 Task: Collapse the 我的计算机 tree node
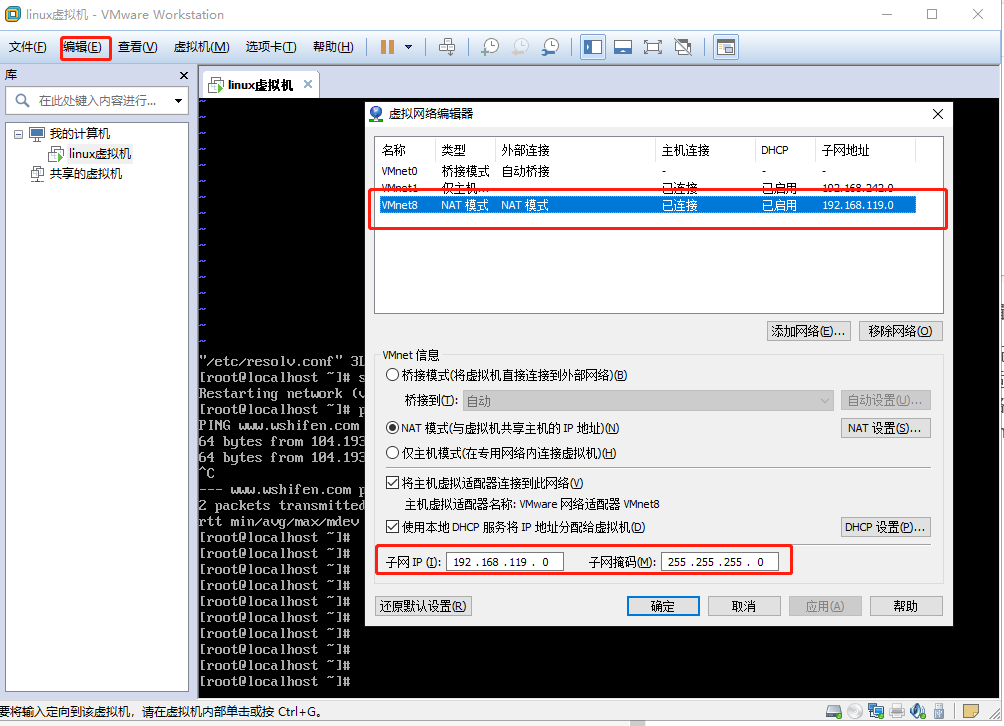click(18, 134)
